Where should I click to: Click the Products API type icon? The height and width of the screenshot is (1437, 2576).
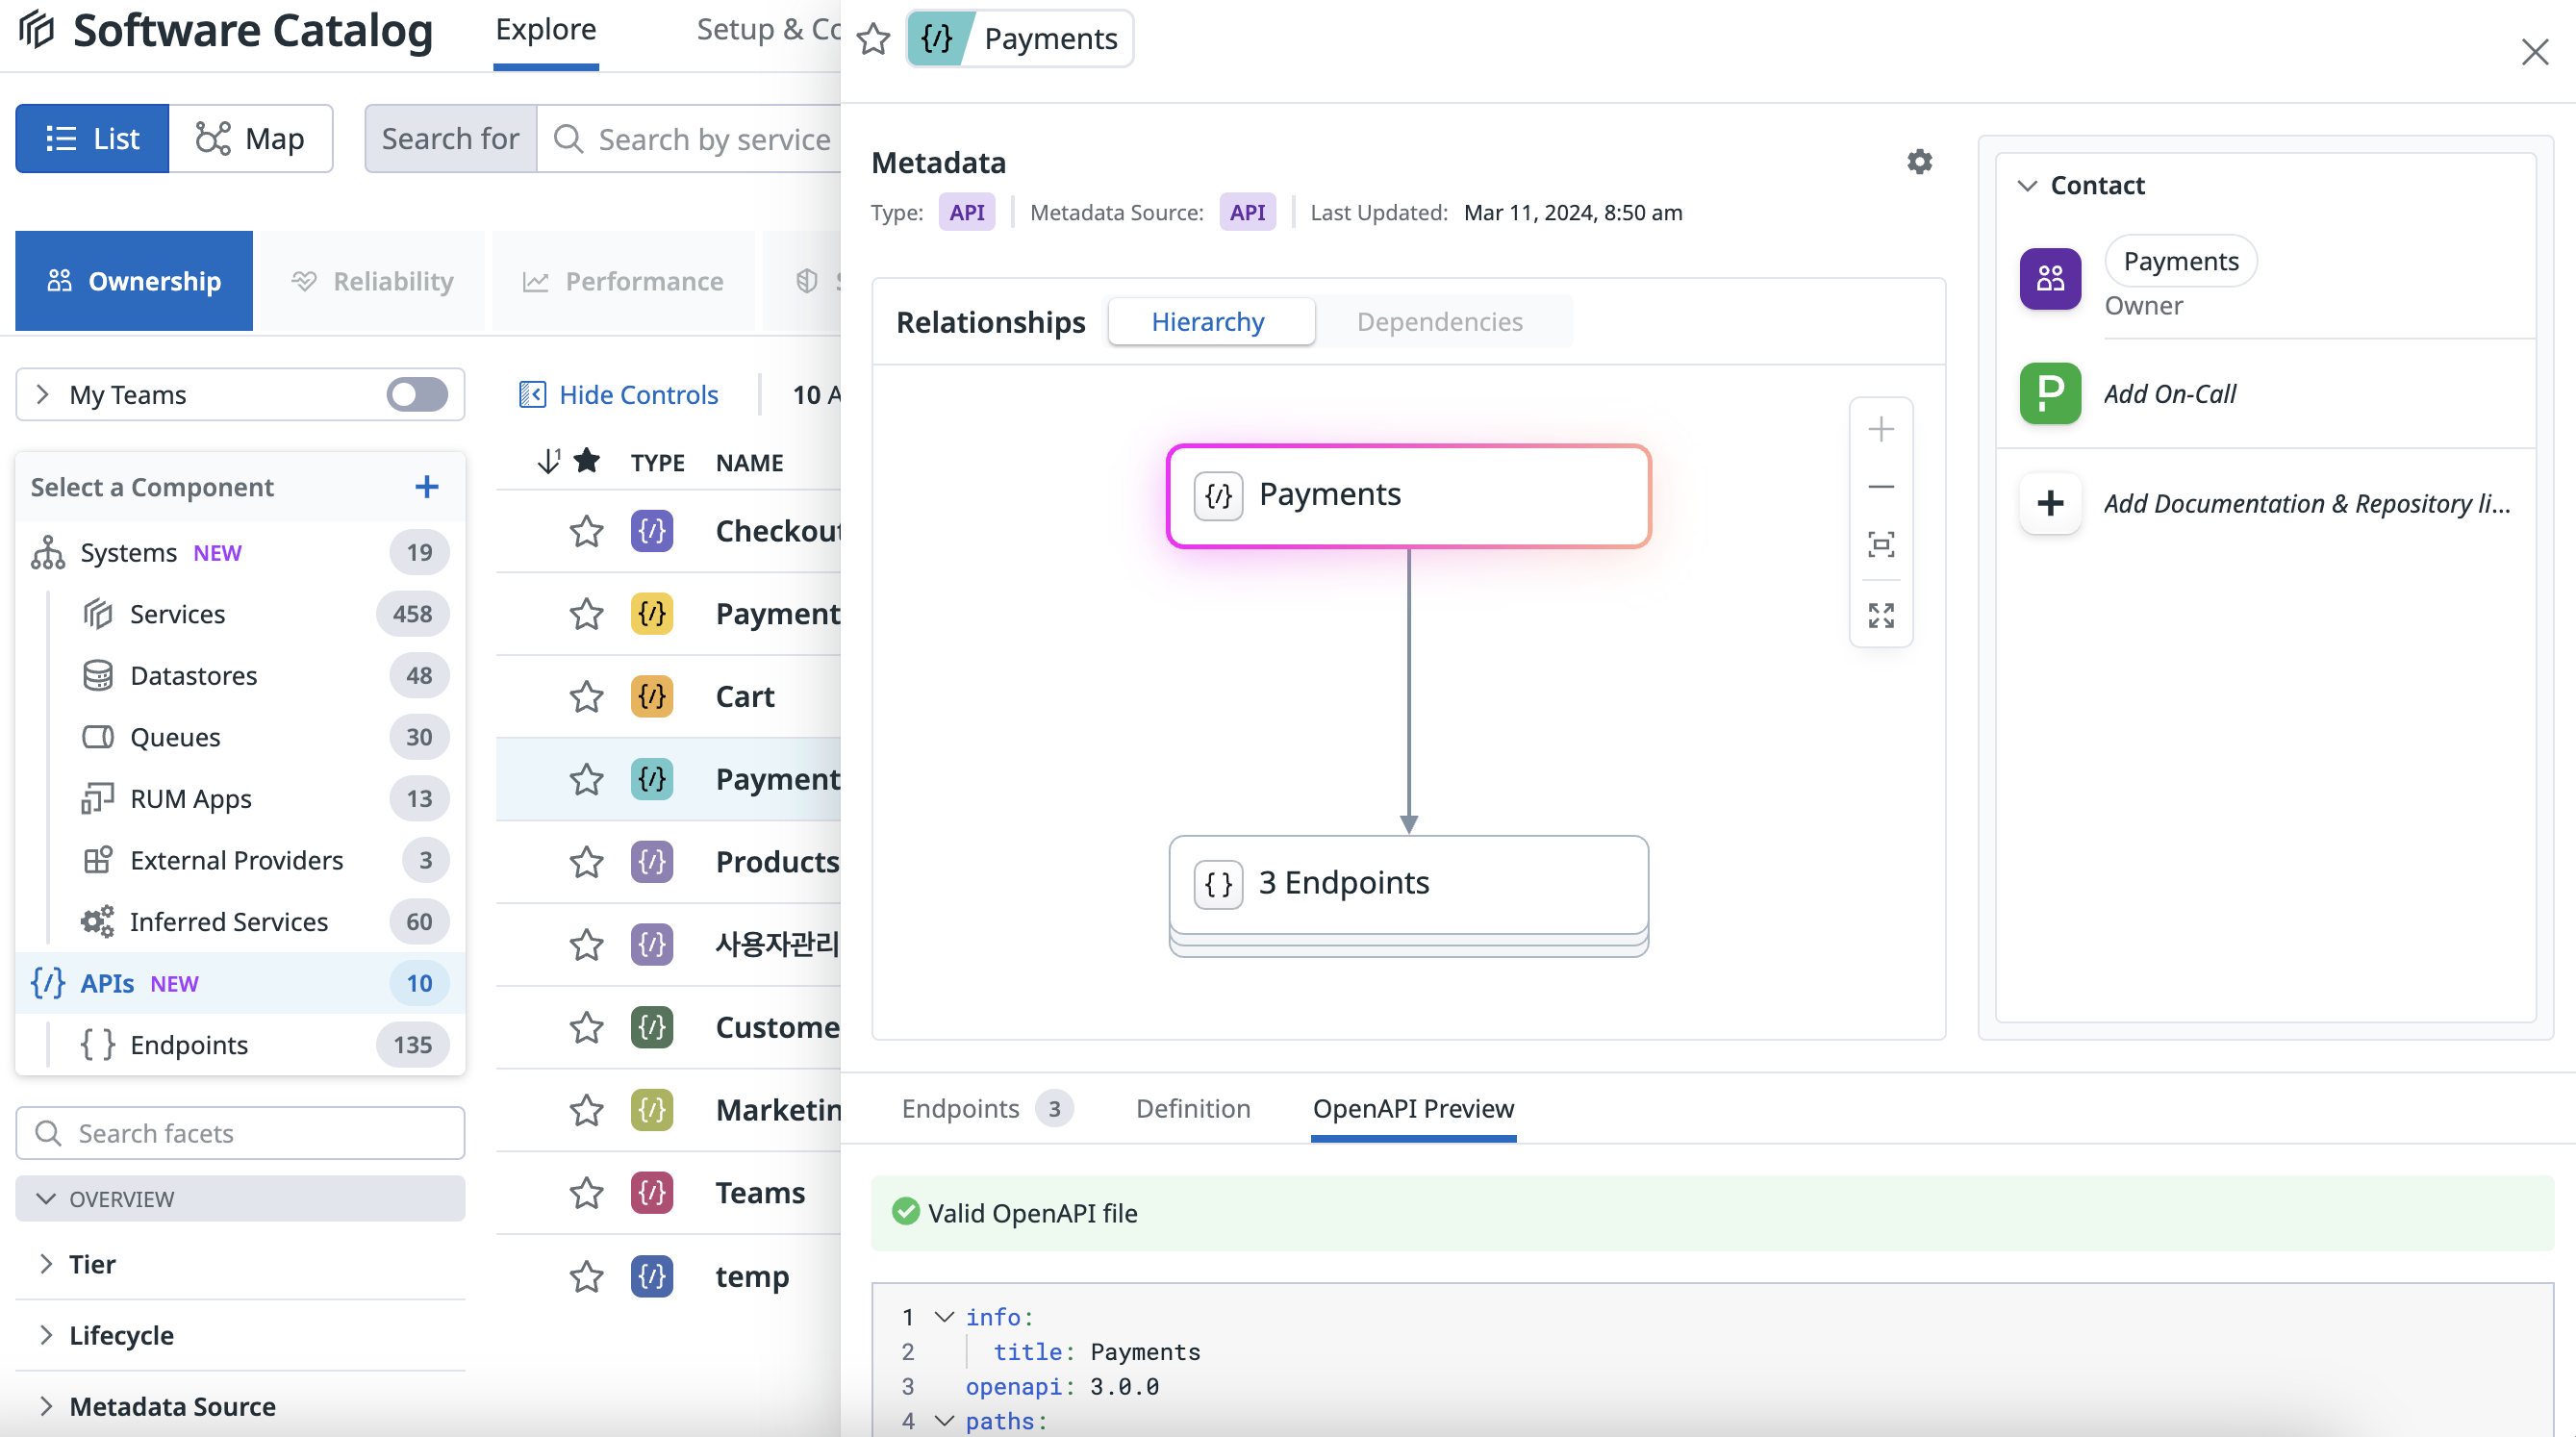pos(652,862)
